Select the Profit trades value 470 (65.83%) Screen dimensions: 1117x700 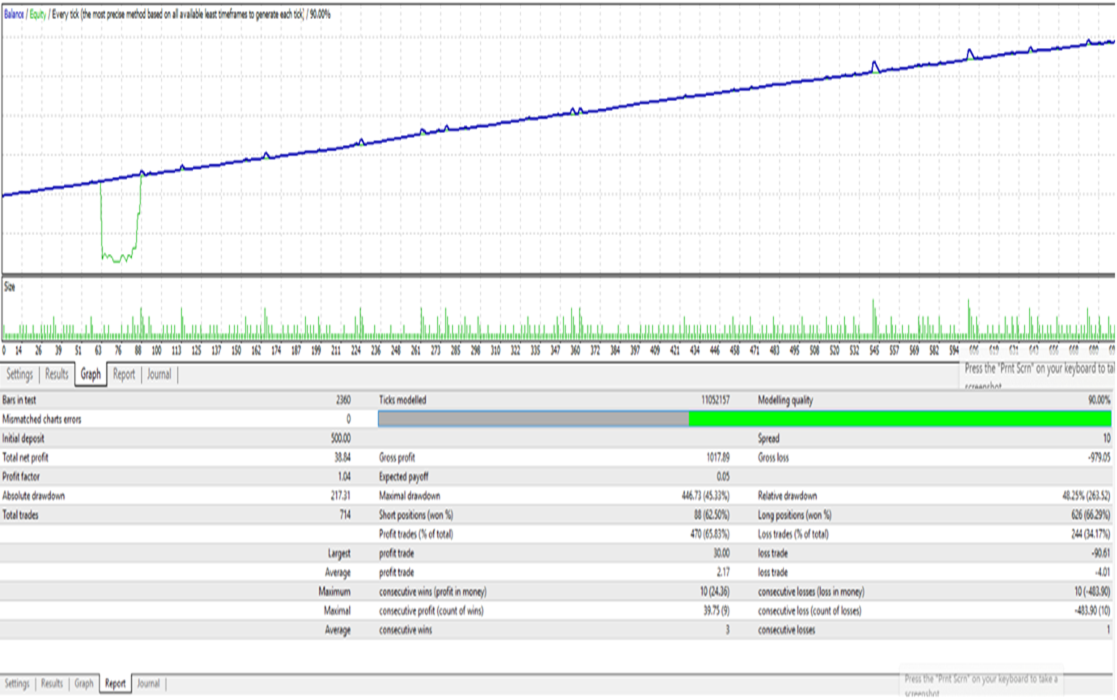point(710,535)
